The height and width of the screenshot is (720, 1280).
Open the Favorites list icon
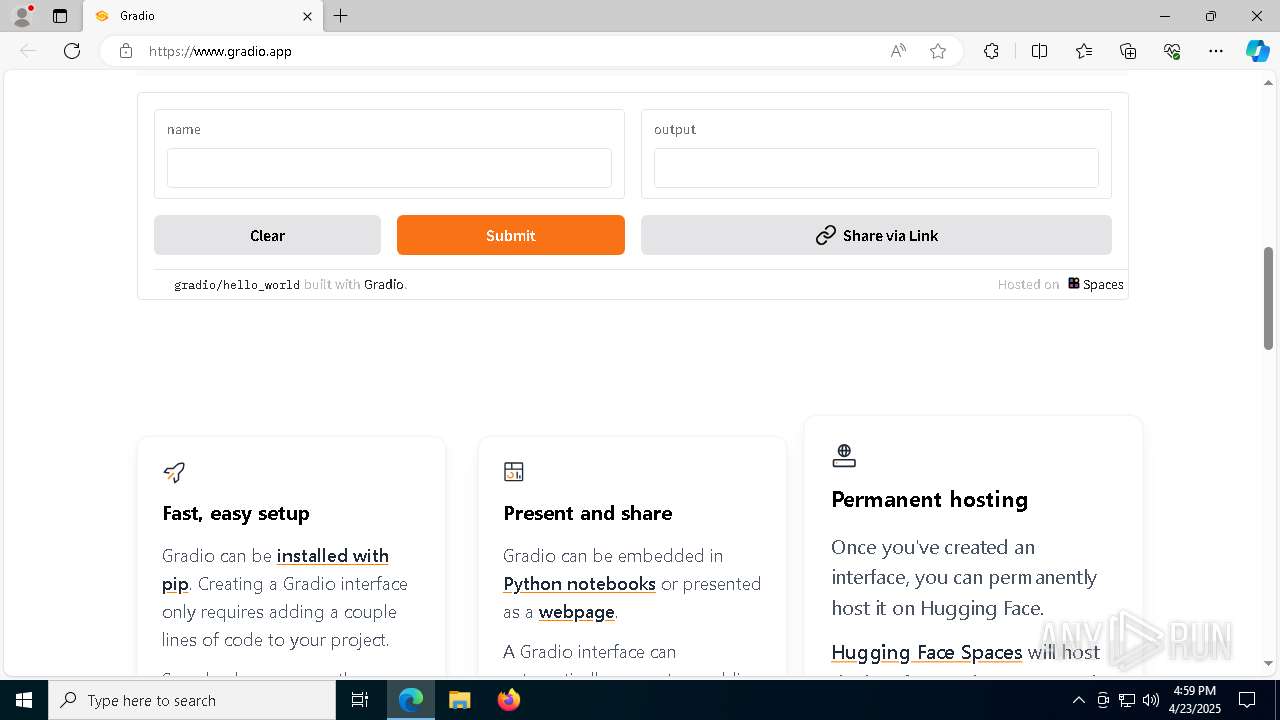tap(1084, 51)
